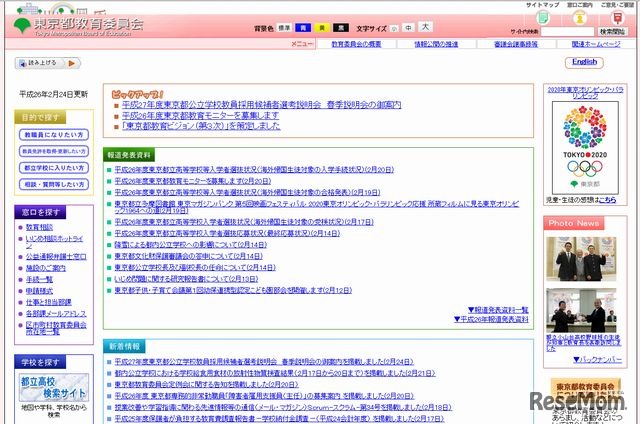Image resolution: width=640 pixels, height=424 pixels.
Task: Click the site search input field
Action: coord(568,31)
